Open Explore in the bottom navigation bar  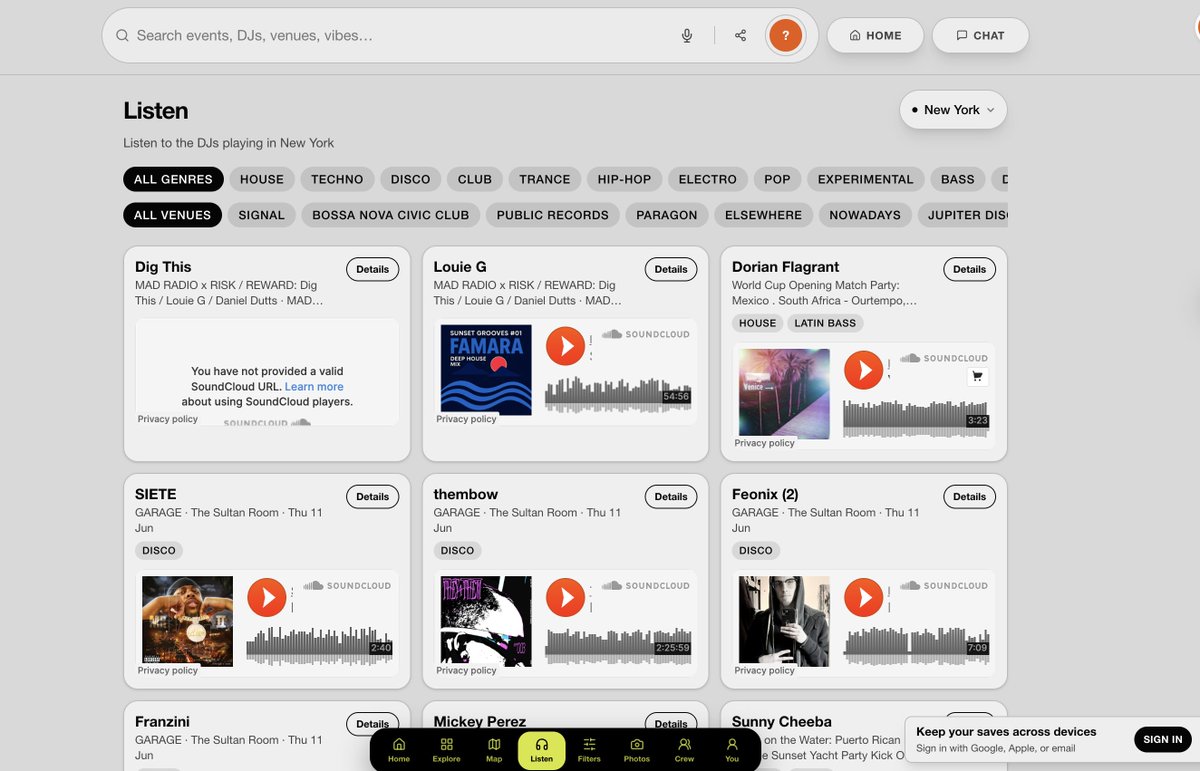point(446,750)
